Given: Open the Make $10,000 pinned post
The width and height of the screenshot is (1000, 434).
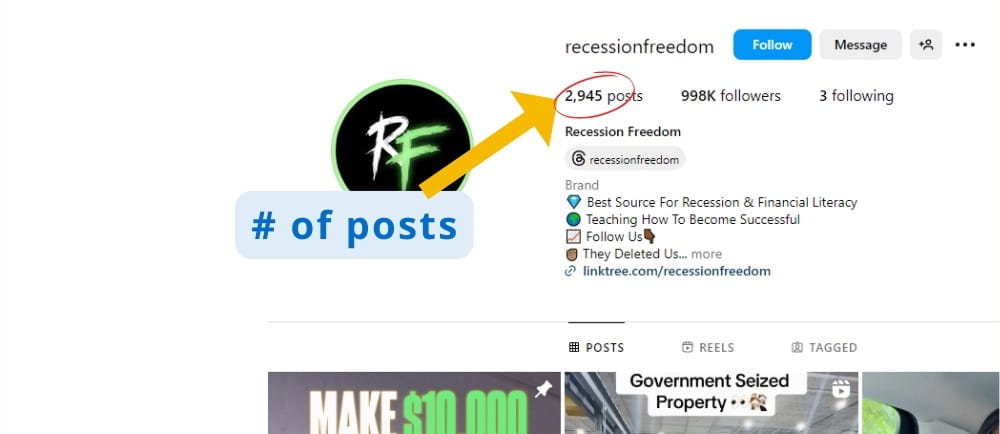Looking at the screenshot, I should [414, 403].
